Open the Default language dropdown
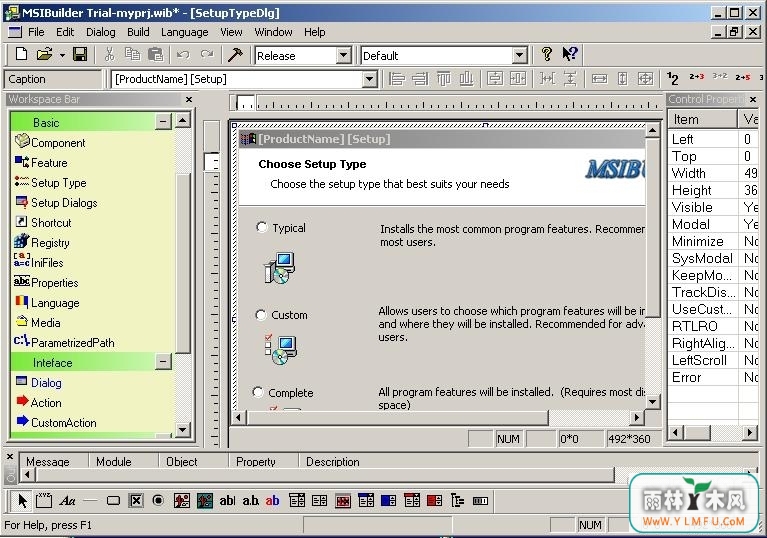This screenshot has width=767, height=538. [519, 55]
